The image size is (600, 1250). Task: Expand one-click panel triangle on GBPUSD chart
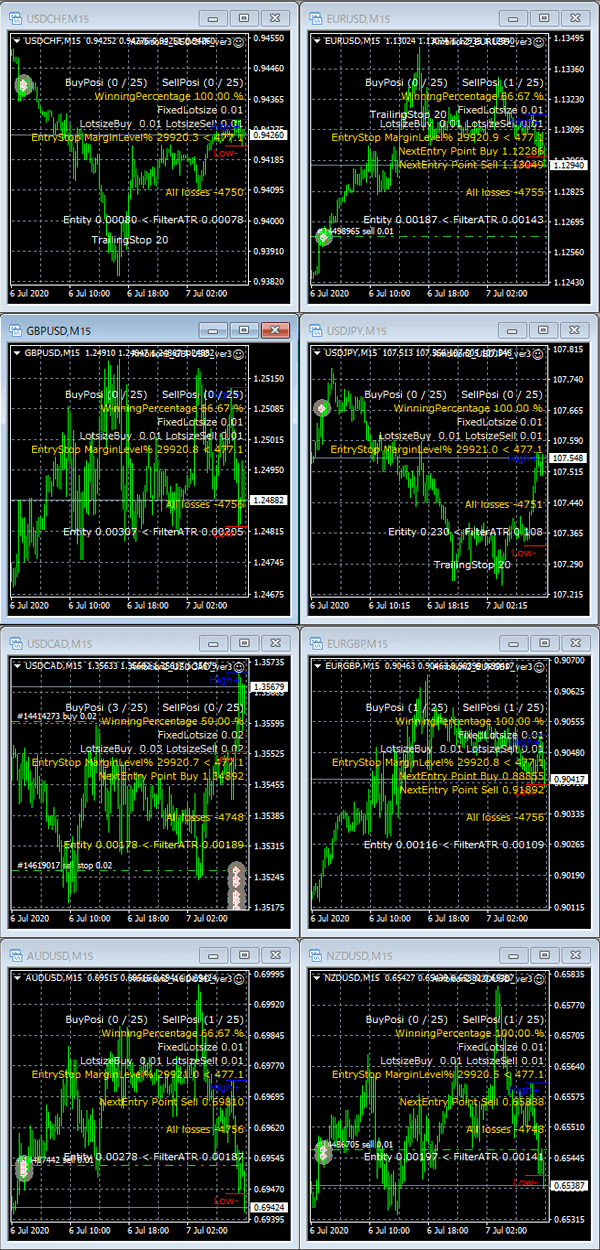pos(17,353)
